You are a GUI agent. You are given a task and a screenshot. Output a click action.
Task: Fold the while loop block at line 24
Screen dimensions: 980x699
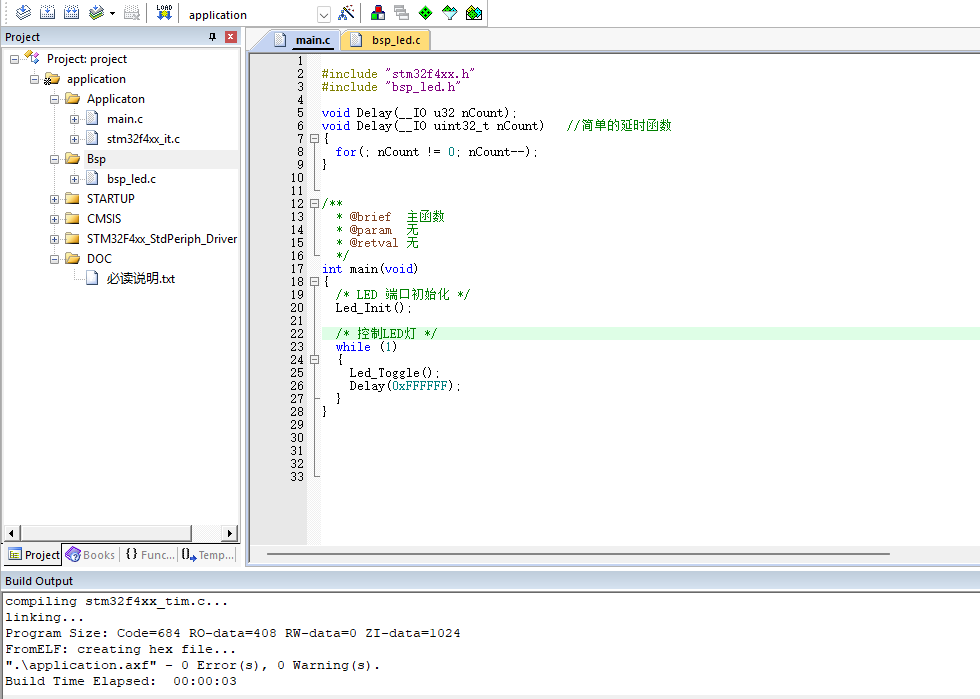[314, 360]
